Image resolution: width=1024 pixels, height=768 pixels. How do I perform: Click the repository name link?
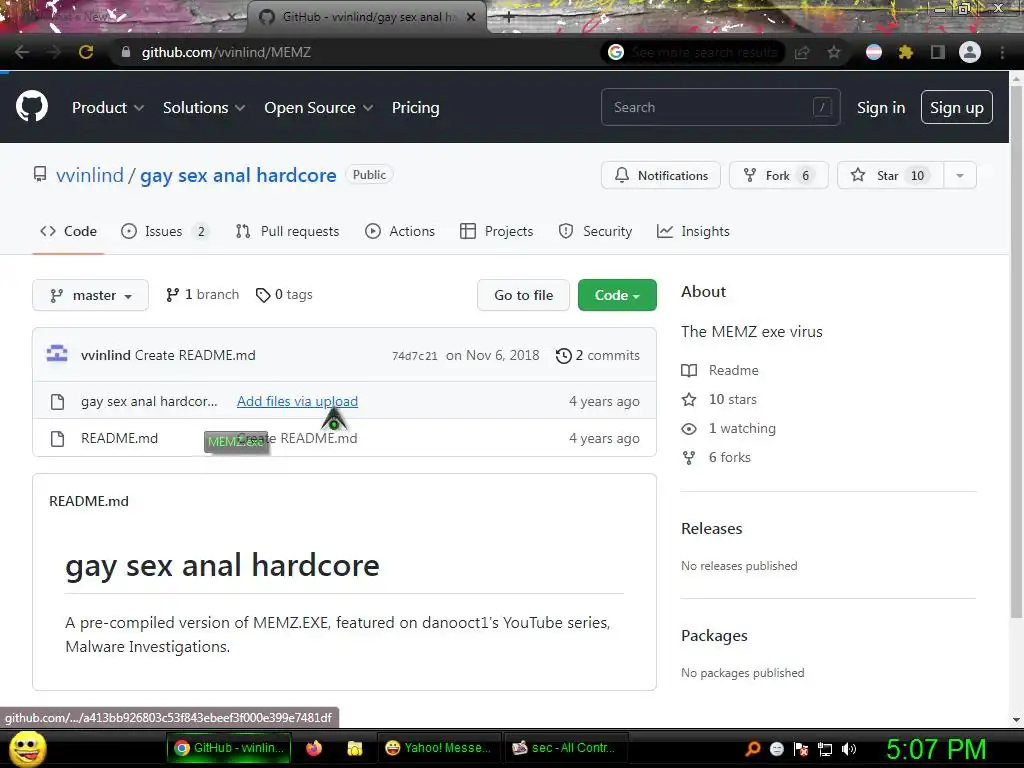click(238, 175)
